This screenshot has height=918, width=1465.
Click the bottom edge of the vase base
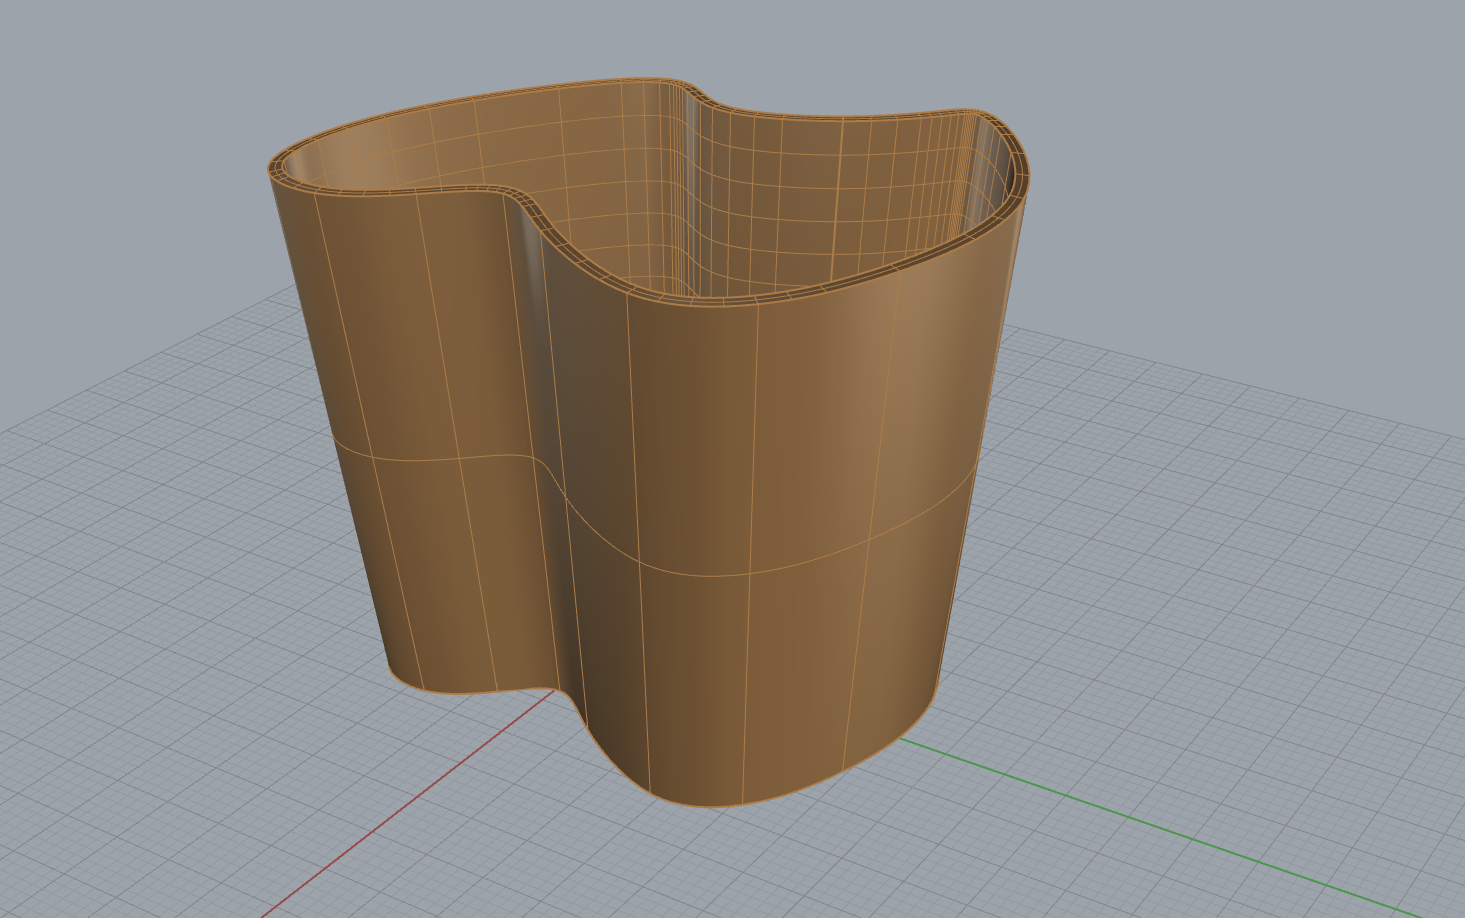tap(720, 806)
